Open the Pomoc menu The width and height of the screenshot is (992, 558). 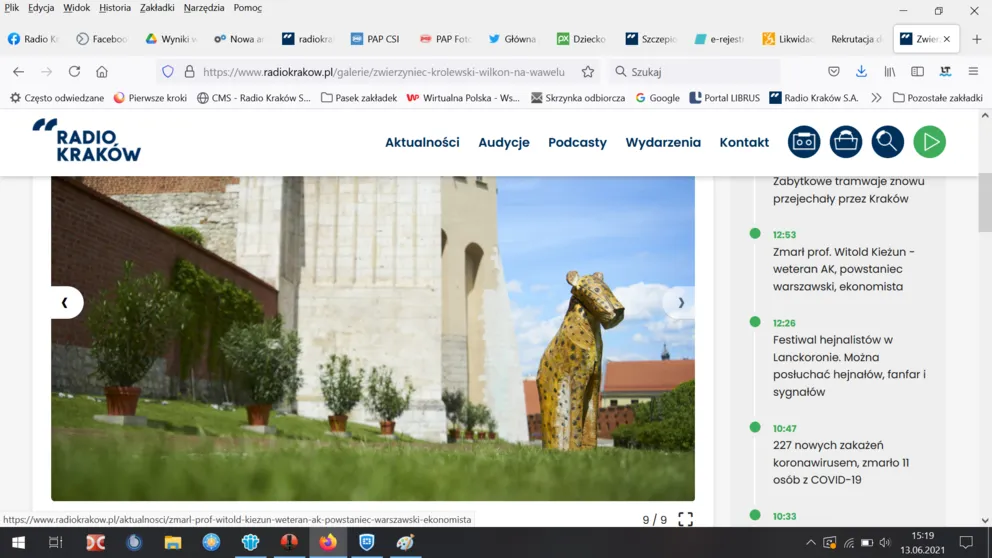[247, 8]
